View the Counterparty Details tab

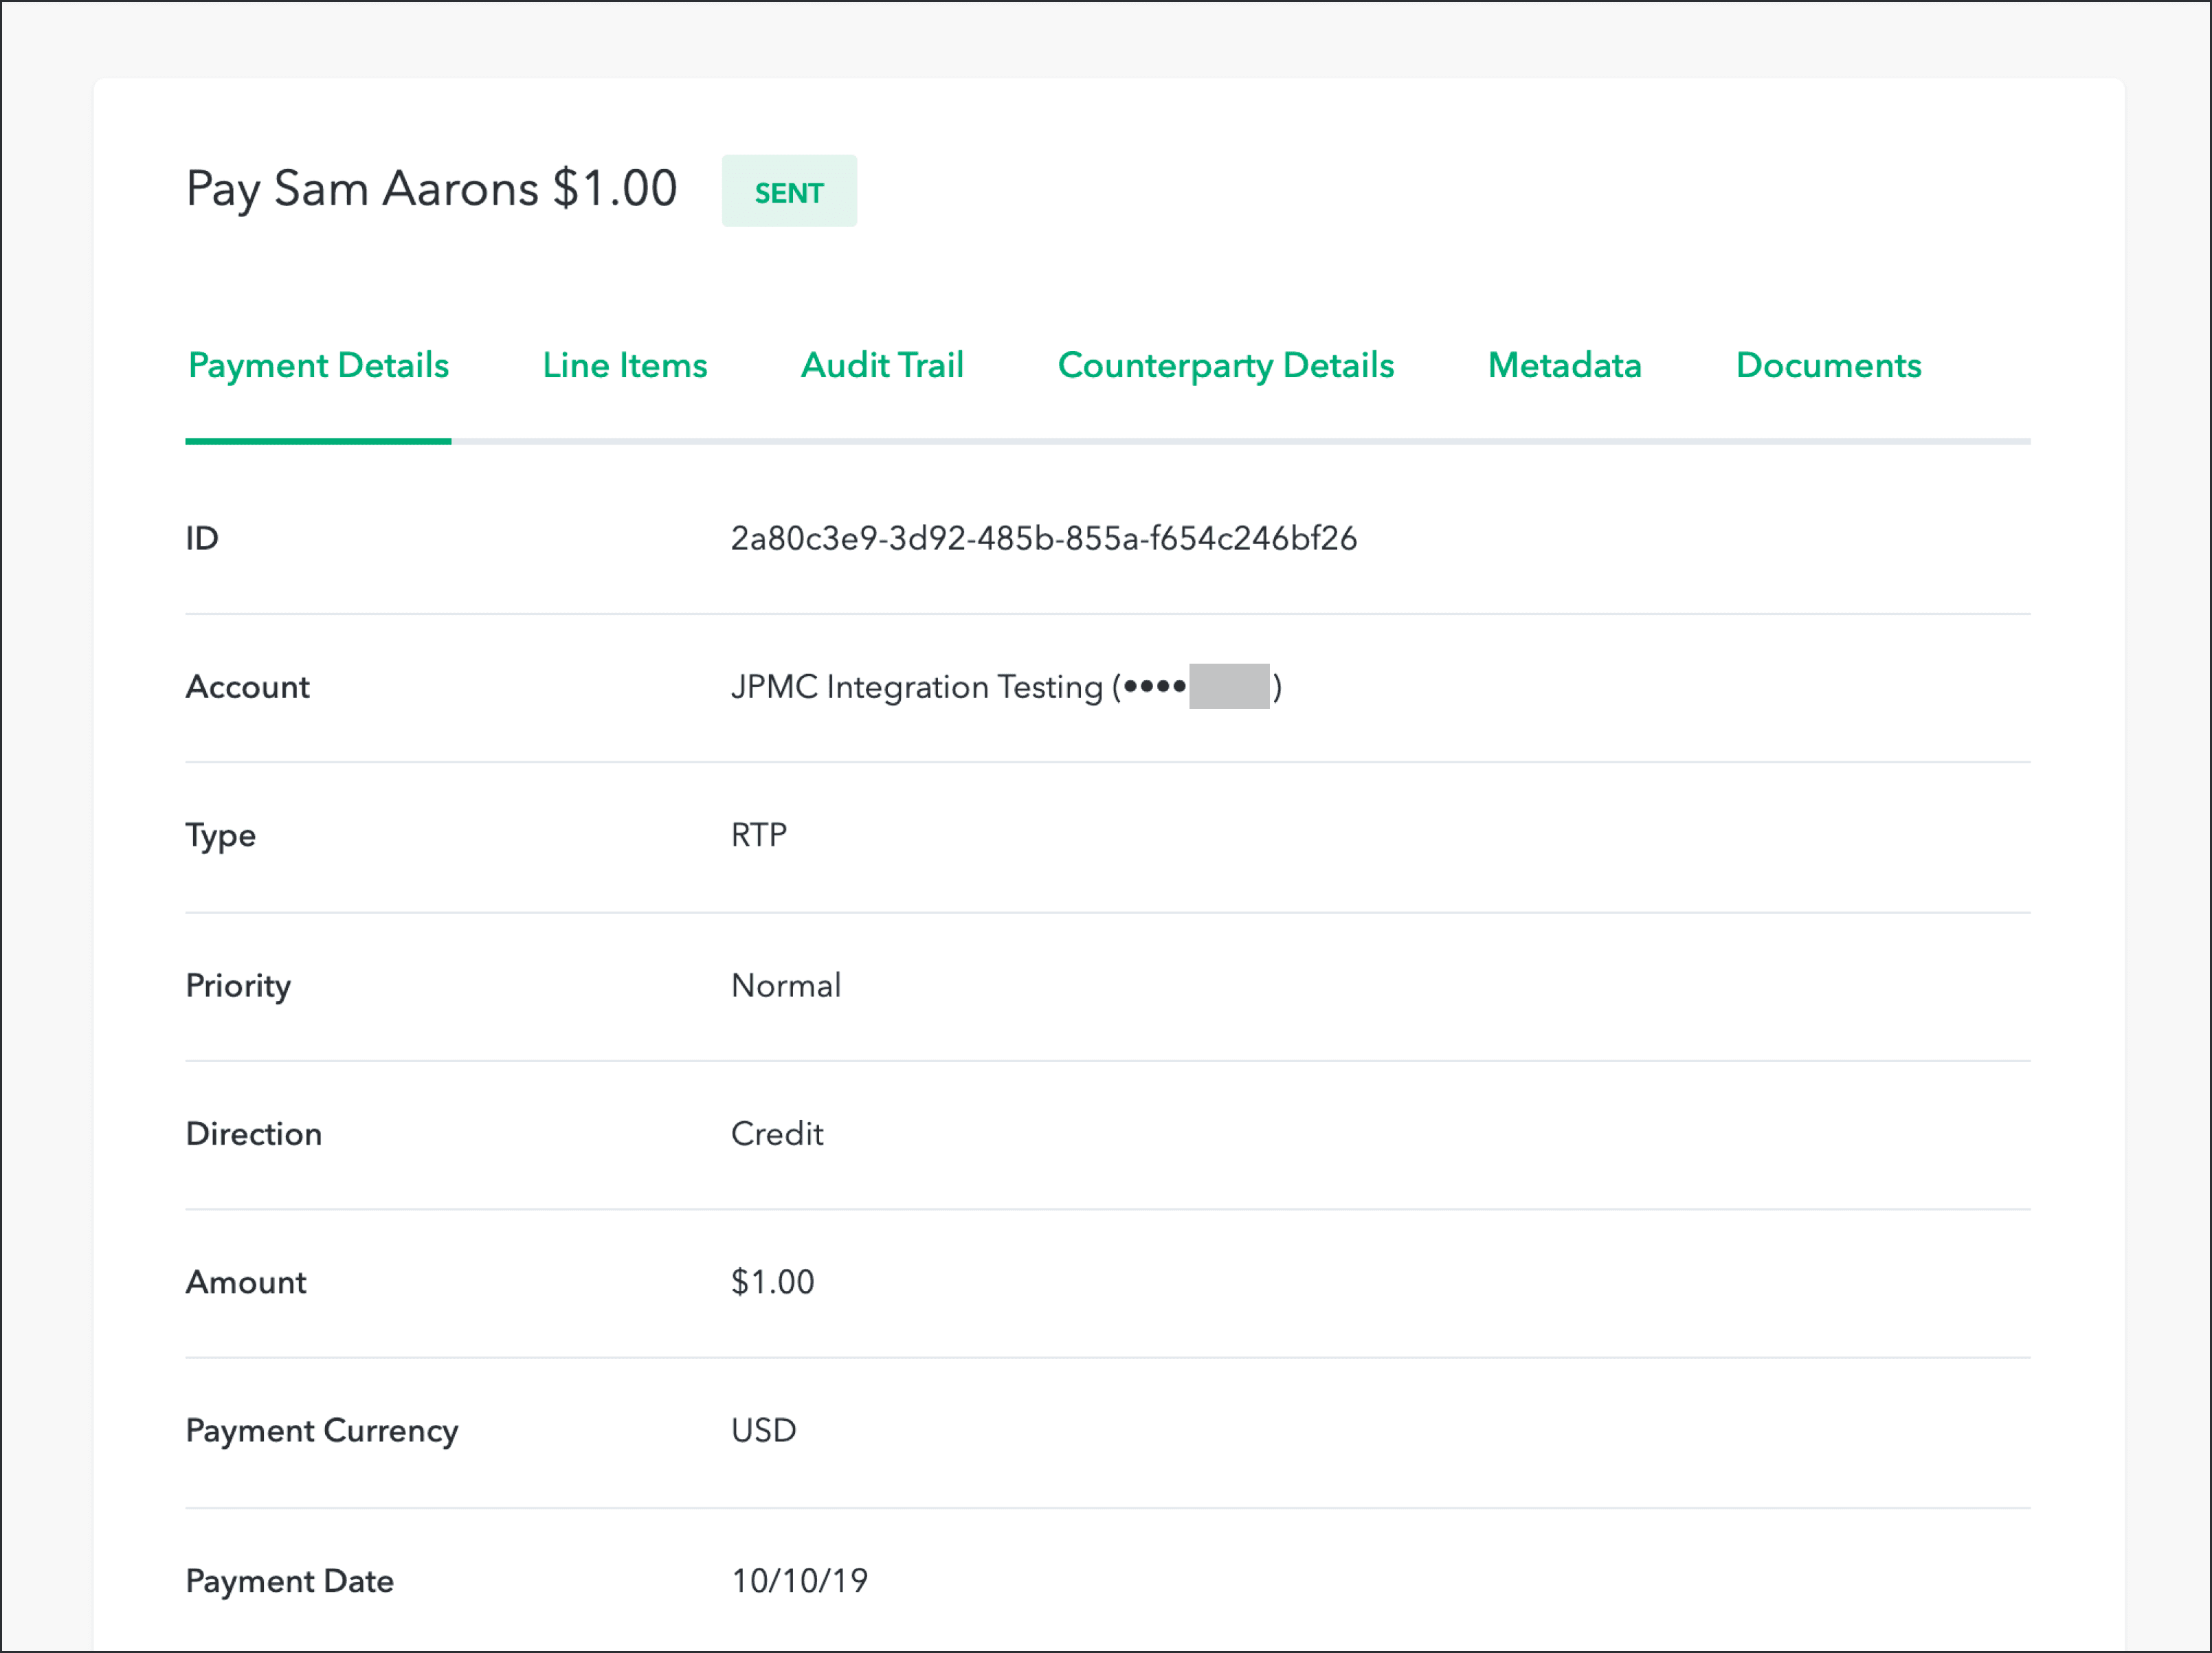click(x=1225, y=366)
